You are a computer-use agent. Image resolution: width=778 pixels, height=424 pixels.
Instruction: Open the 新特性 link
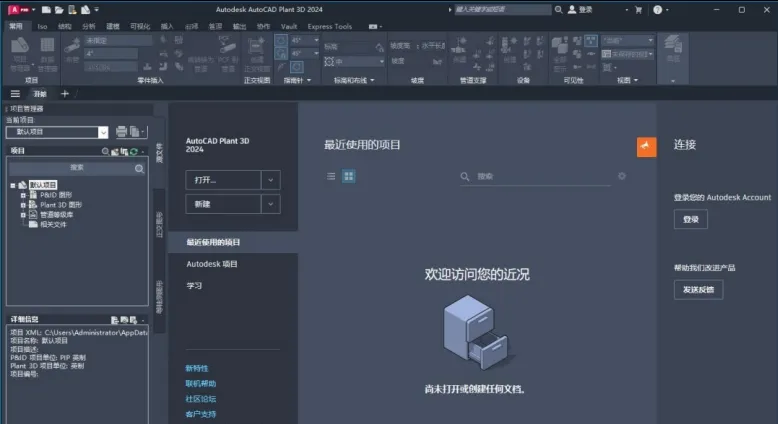[x=197, y=368]
